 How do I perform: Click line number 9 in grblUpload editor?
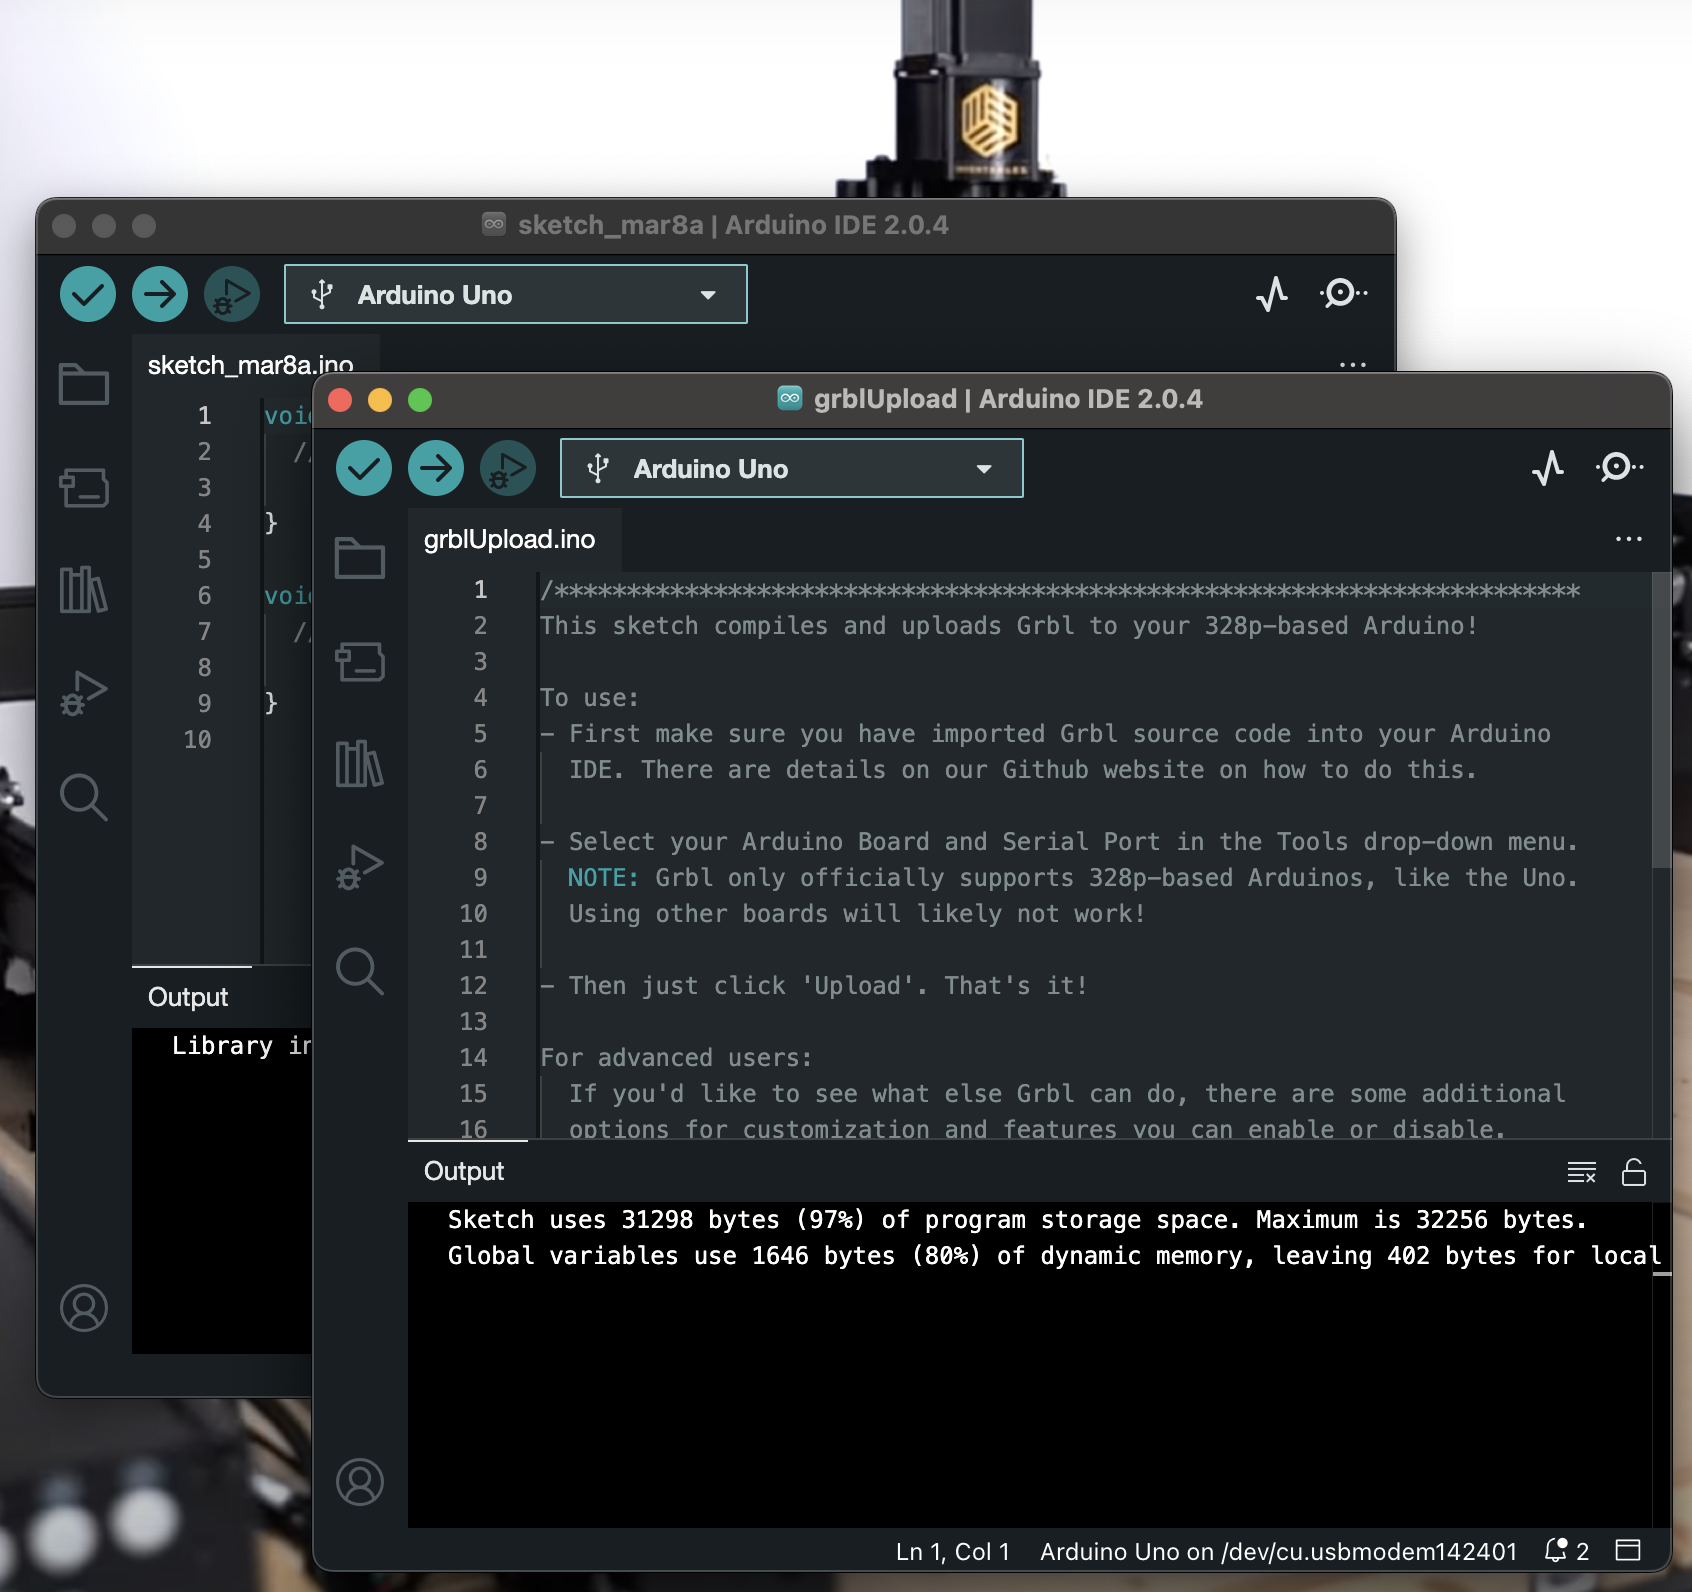pyautogui.click(x=480, y=877)
